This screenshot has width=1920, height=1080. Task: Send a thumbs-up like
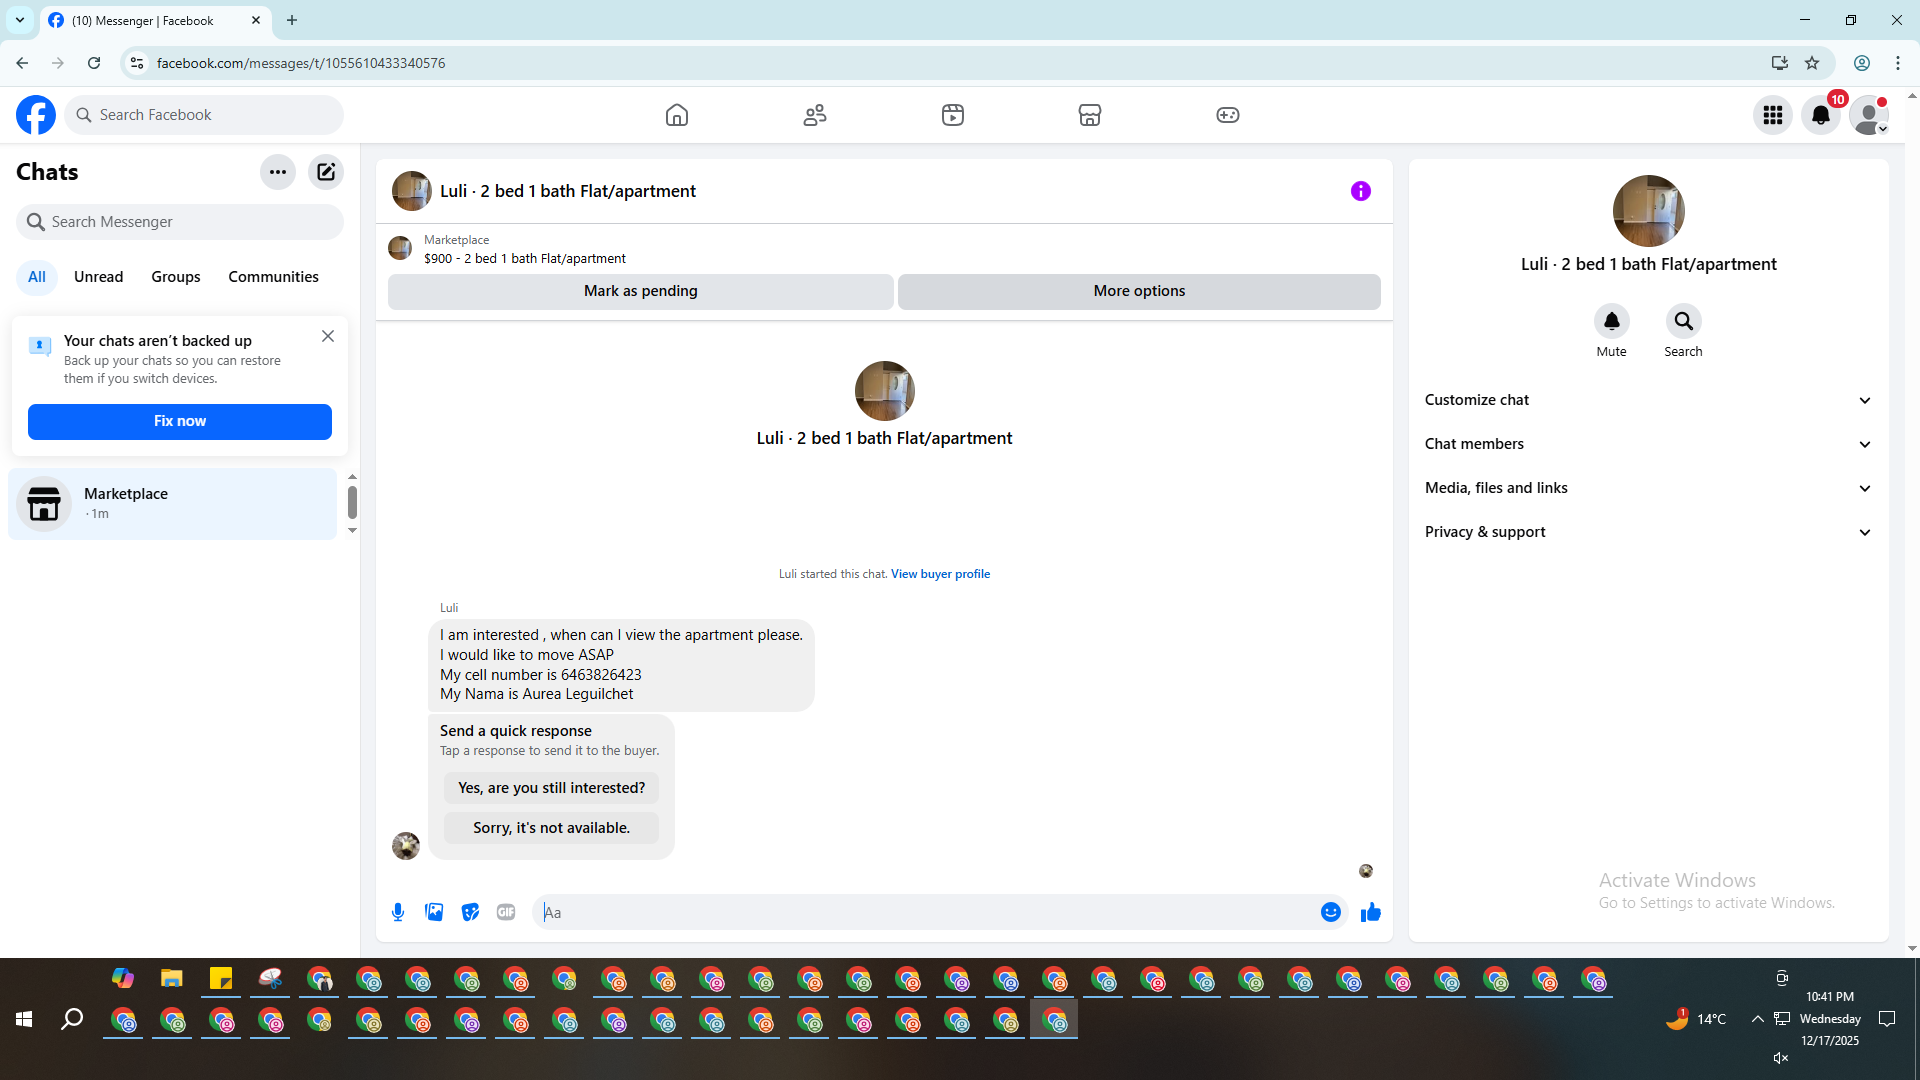(x=1370, y=912)
